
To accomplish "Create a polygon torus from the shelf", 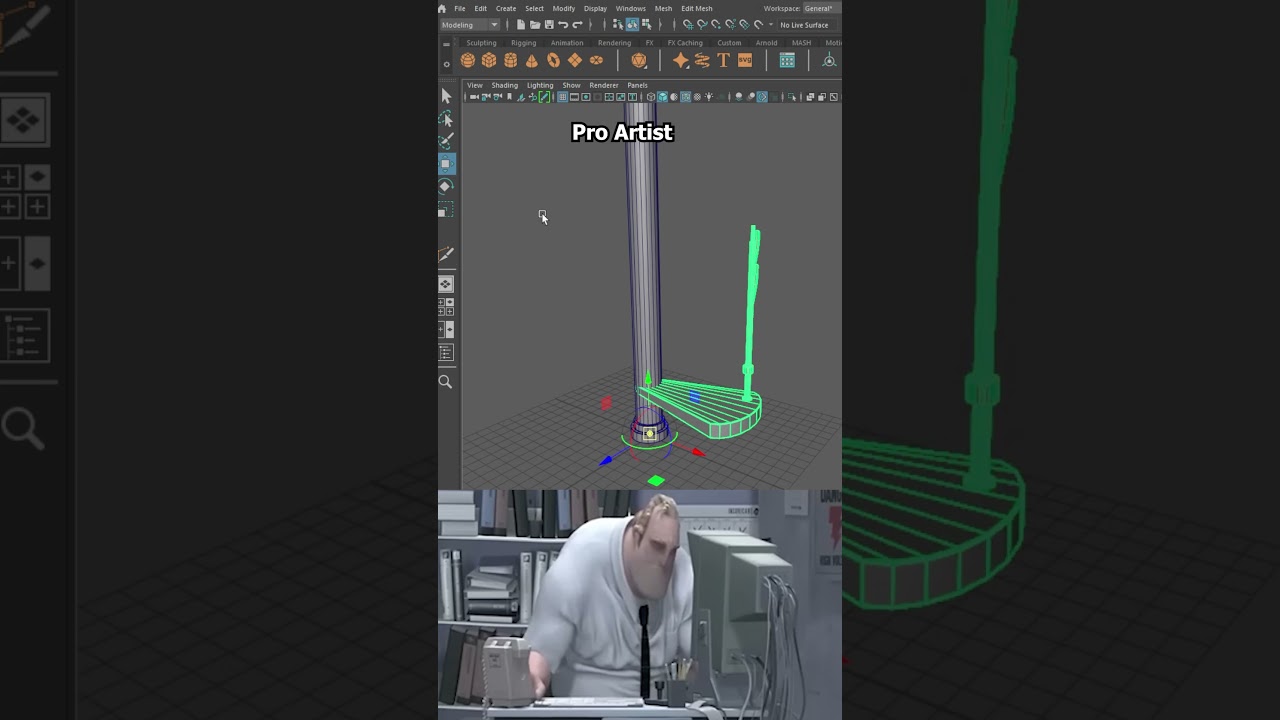I will (x=553, y=60).
